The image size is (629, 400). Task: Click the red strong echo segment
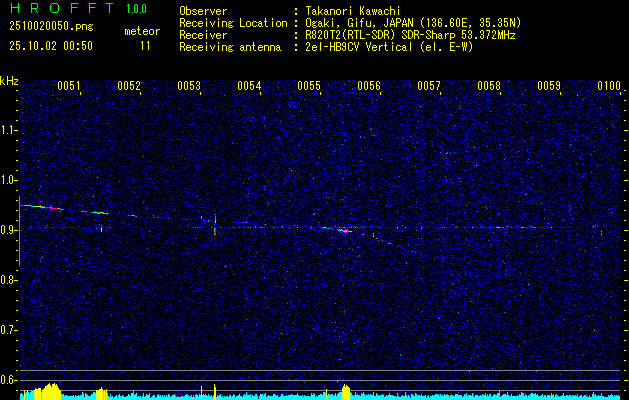51,208
